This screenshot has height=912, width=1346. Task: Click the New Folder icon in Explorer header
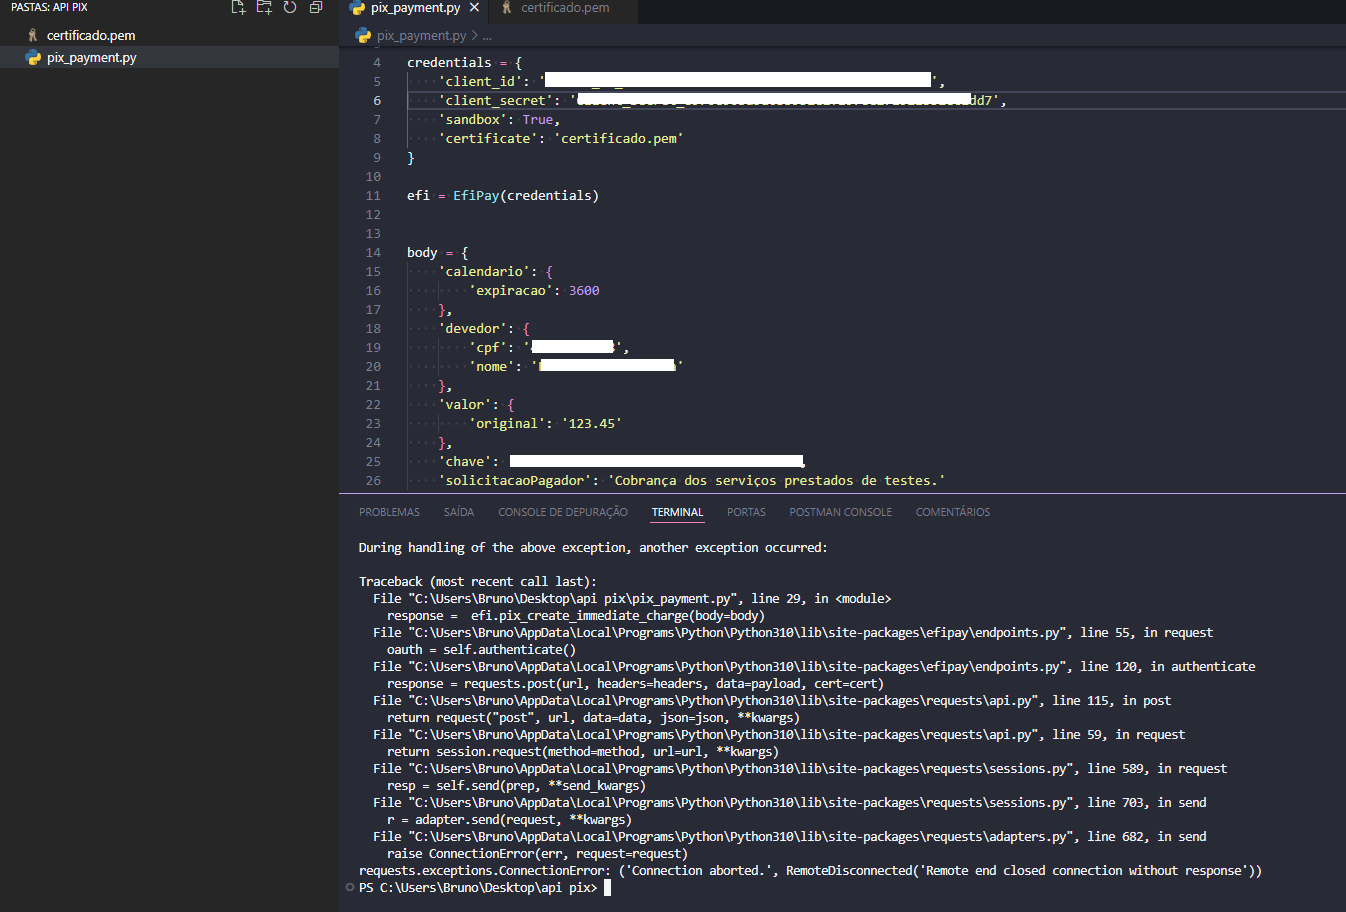tap(264, 7)
